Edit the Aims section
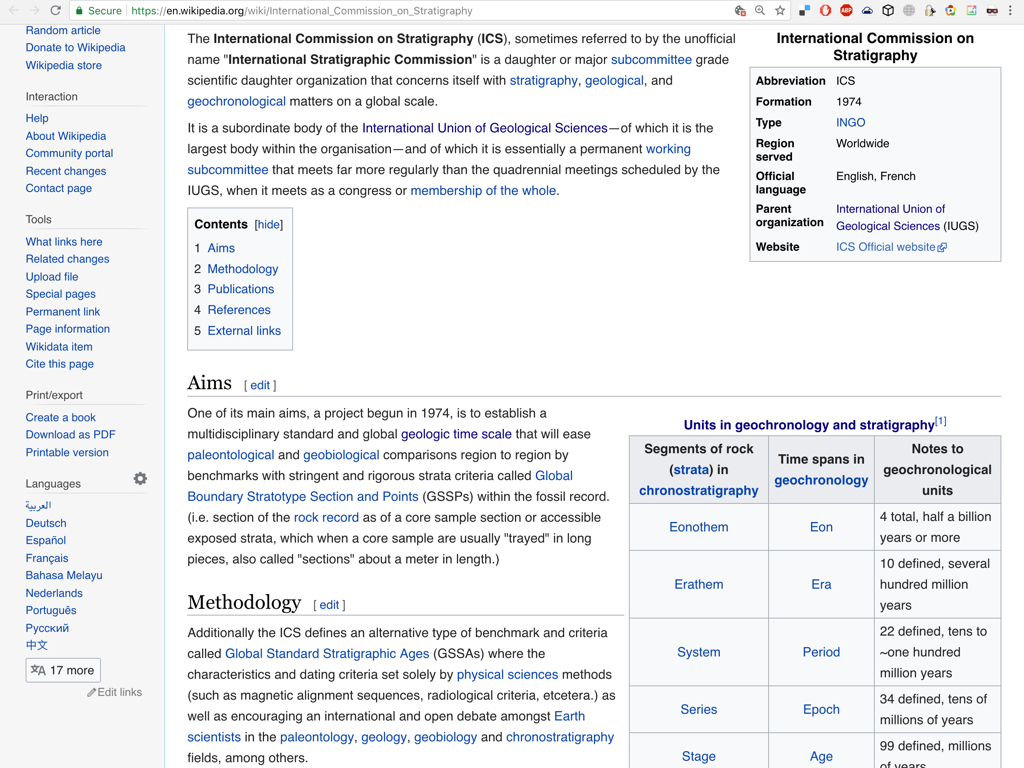This screenshot has height=768, width=1024. (260, 385)
